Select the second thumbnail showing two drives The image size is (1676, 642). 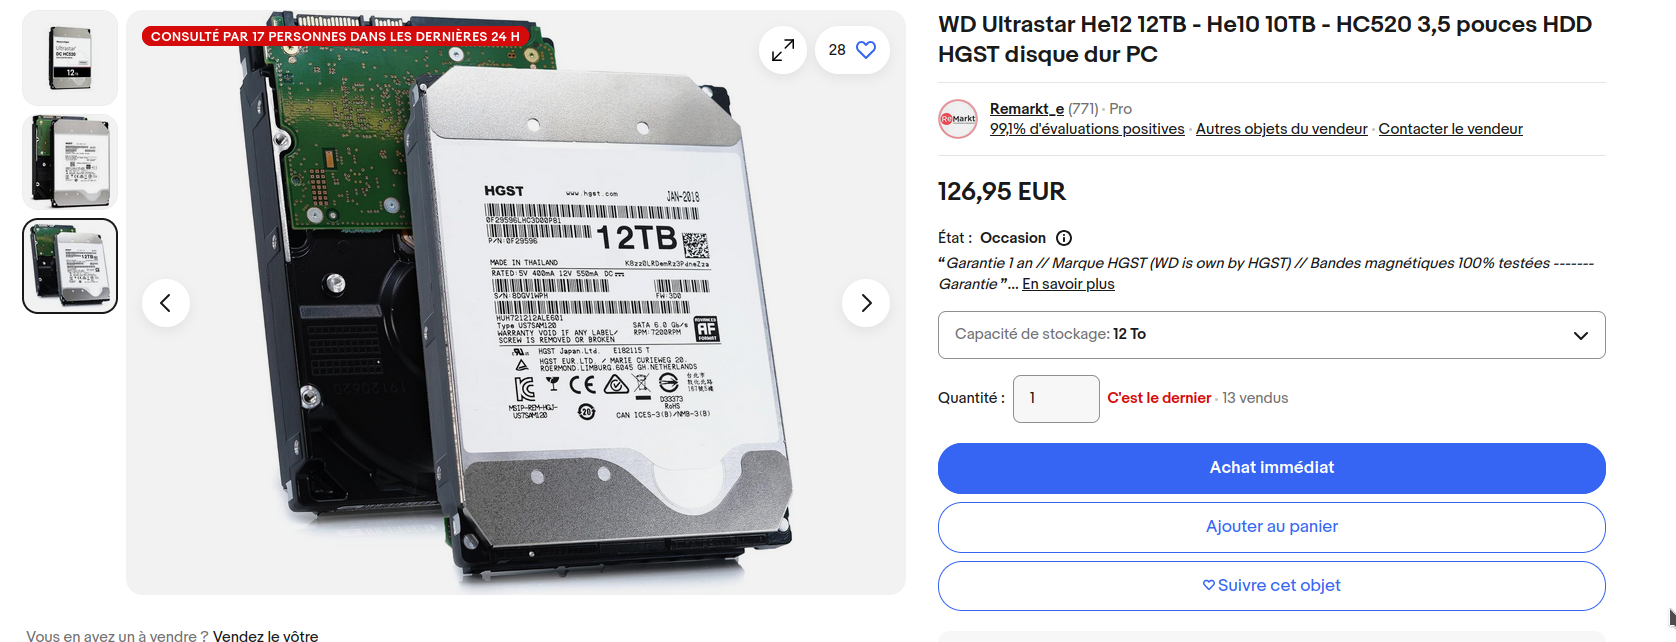pyautogui.click(x=70, y=162)
